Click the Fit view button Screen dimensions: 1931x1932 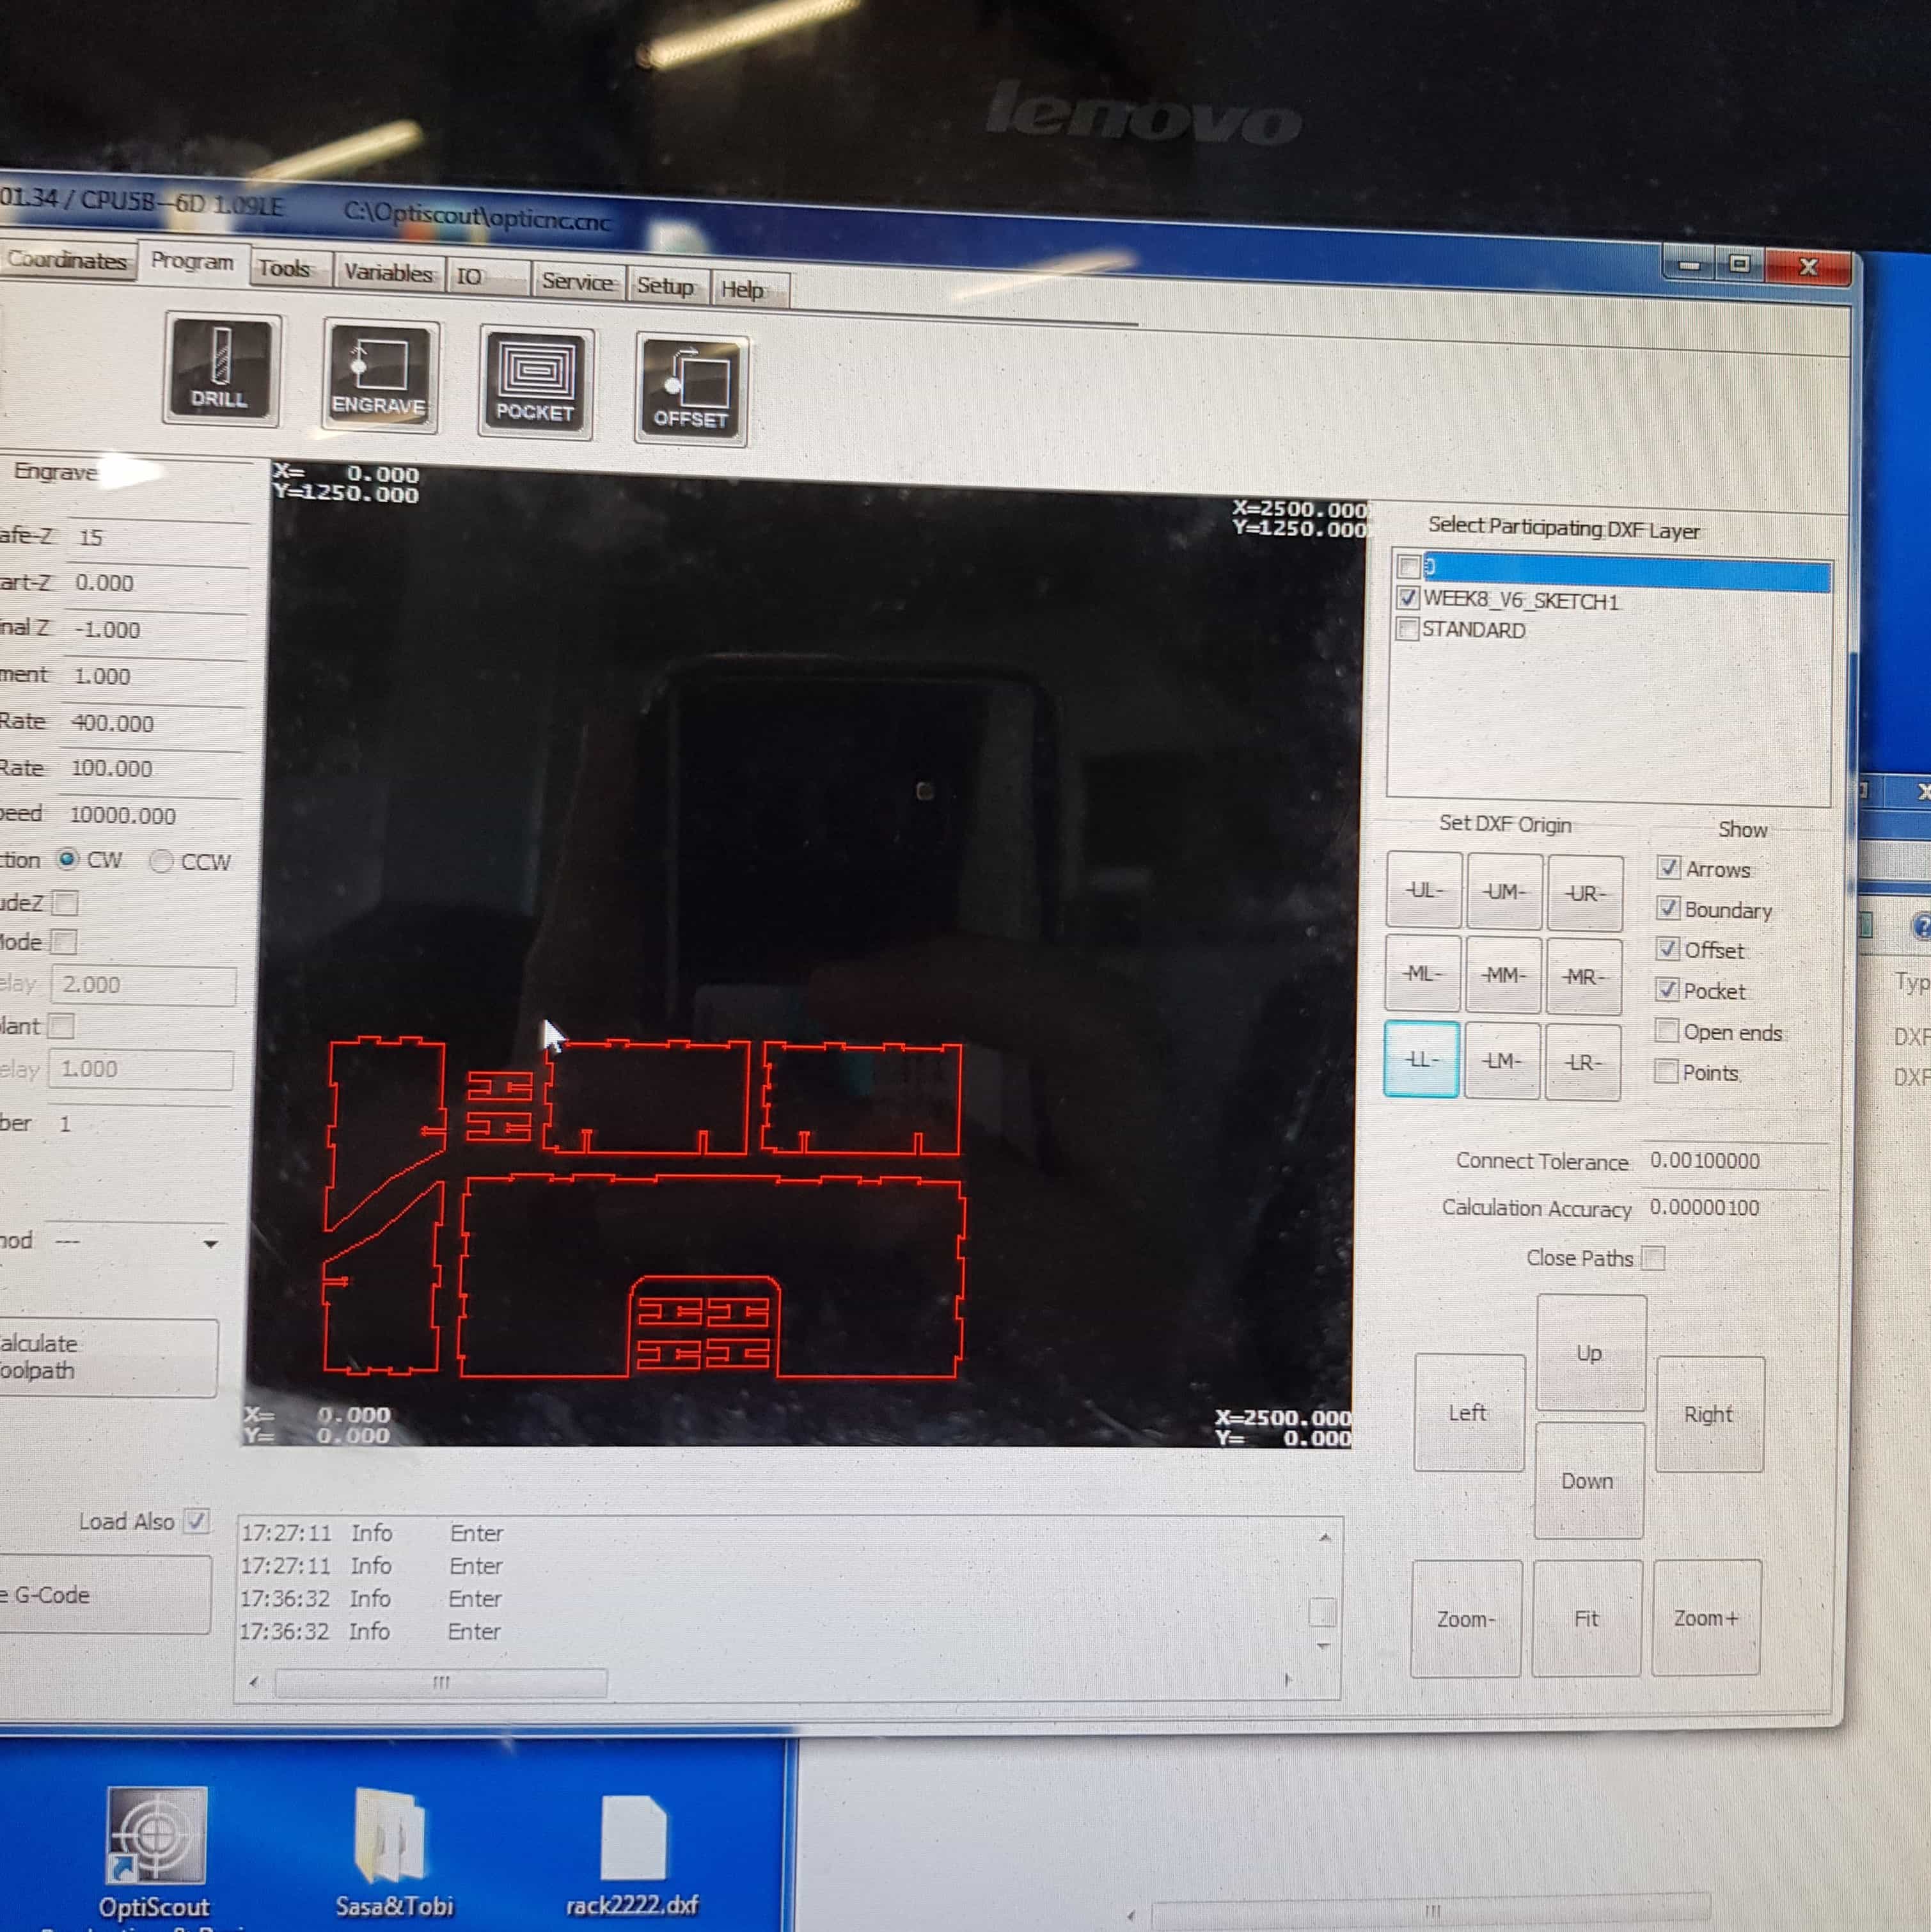(1586, 1617)
